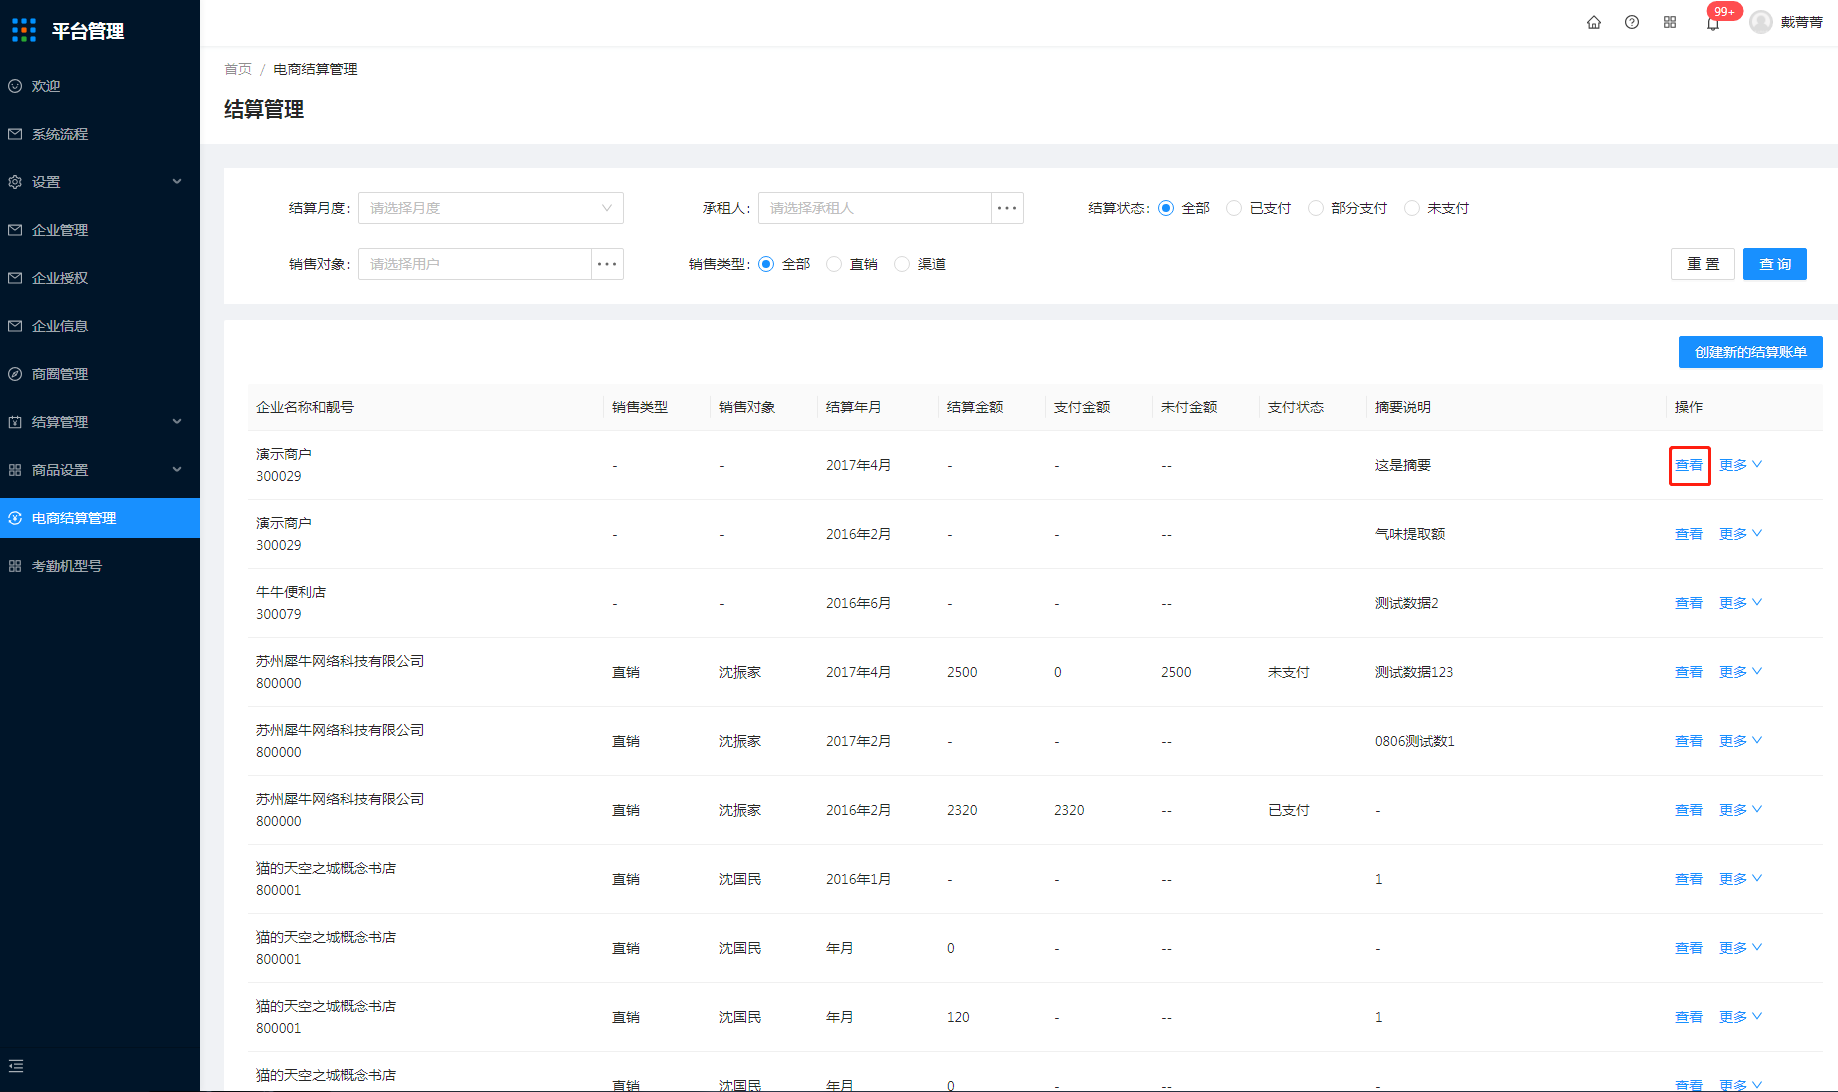Open 企业信息 sidebar item
Screen dimensions: 1838x1092
pyautogui.click(x=100, y=326)
